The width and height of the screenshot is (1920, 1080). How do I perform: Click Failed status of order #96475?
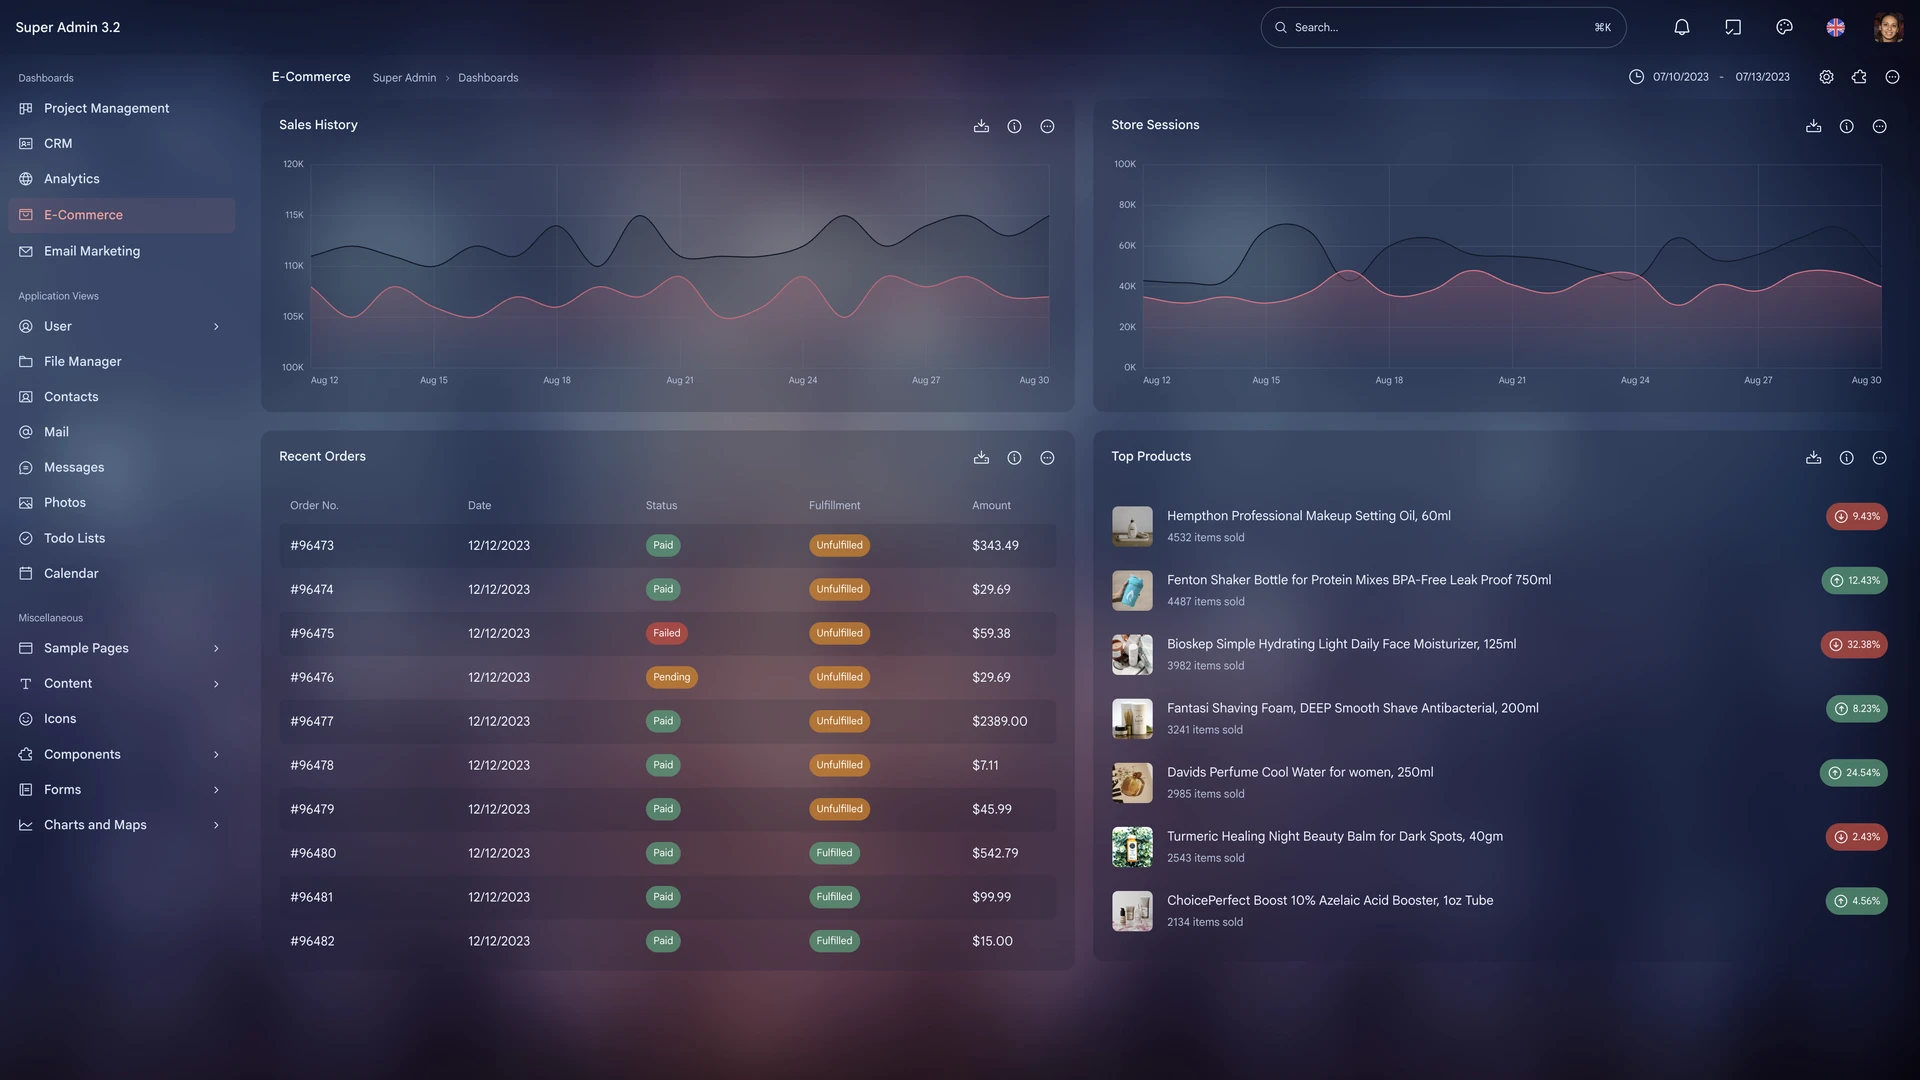[666, 633]
